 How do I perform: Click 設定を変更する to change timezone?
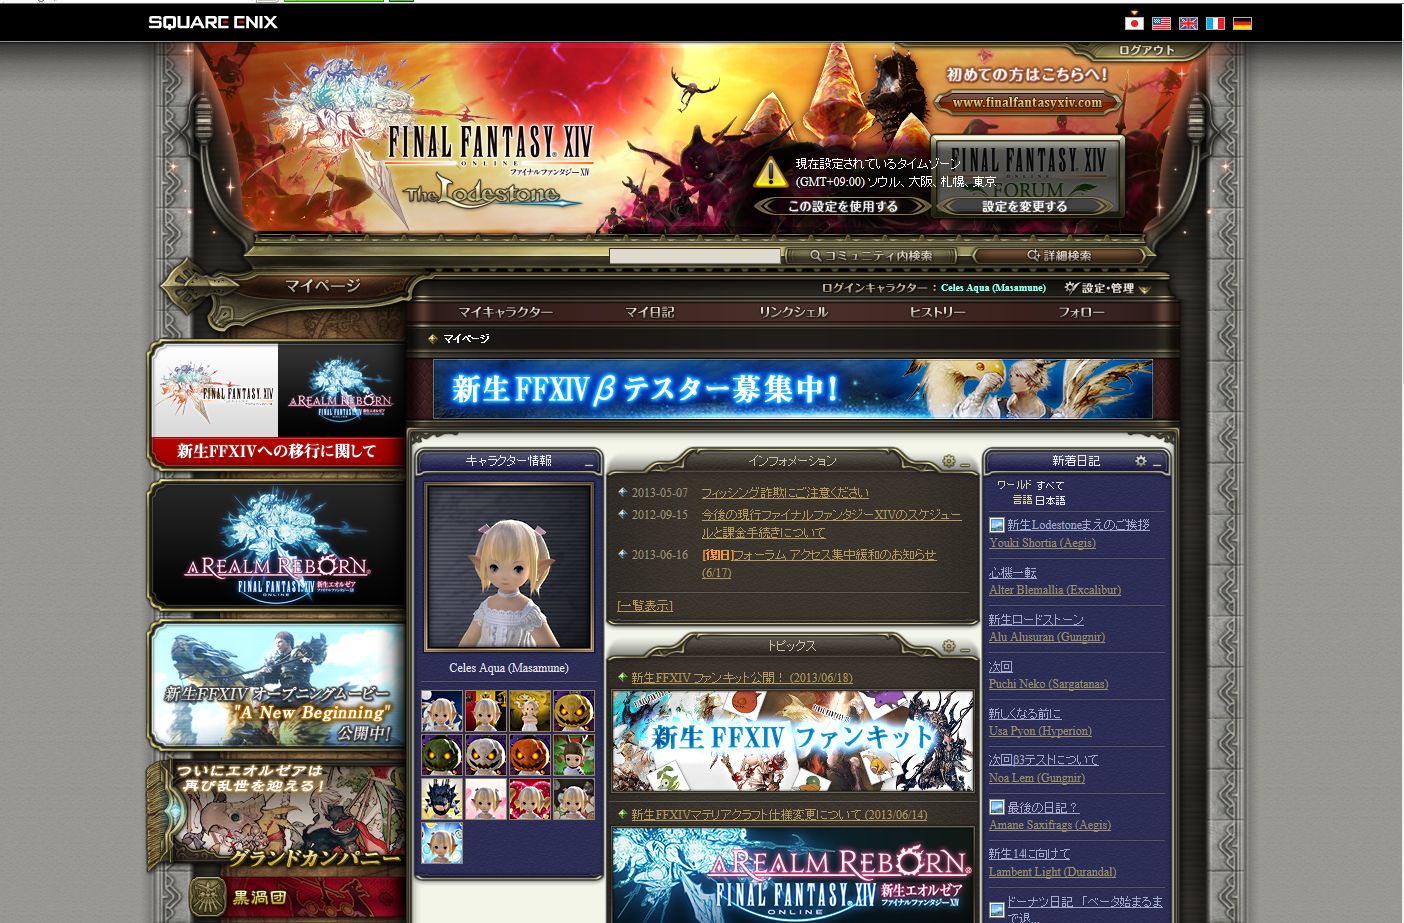[1024, 206]
